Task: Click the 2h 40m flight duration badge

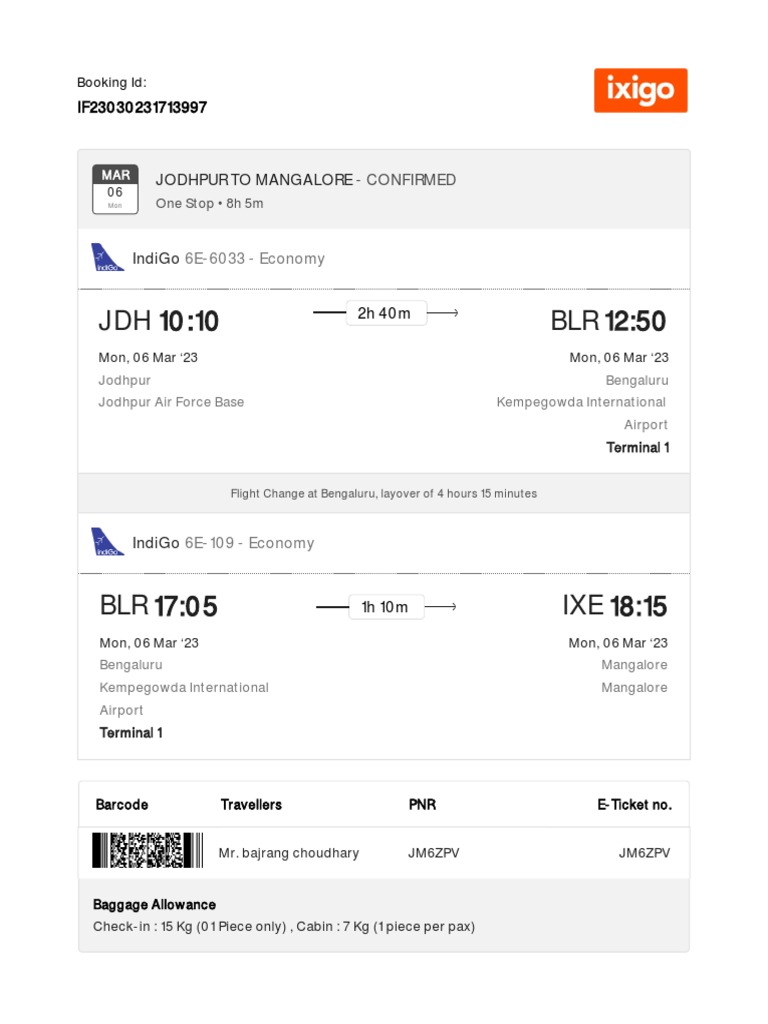Action: 385,313
